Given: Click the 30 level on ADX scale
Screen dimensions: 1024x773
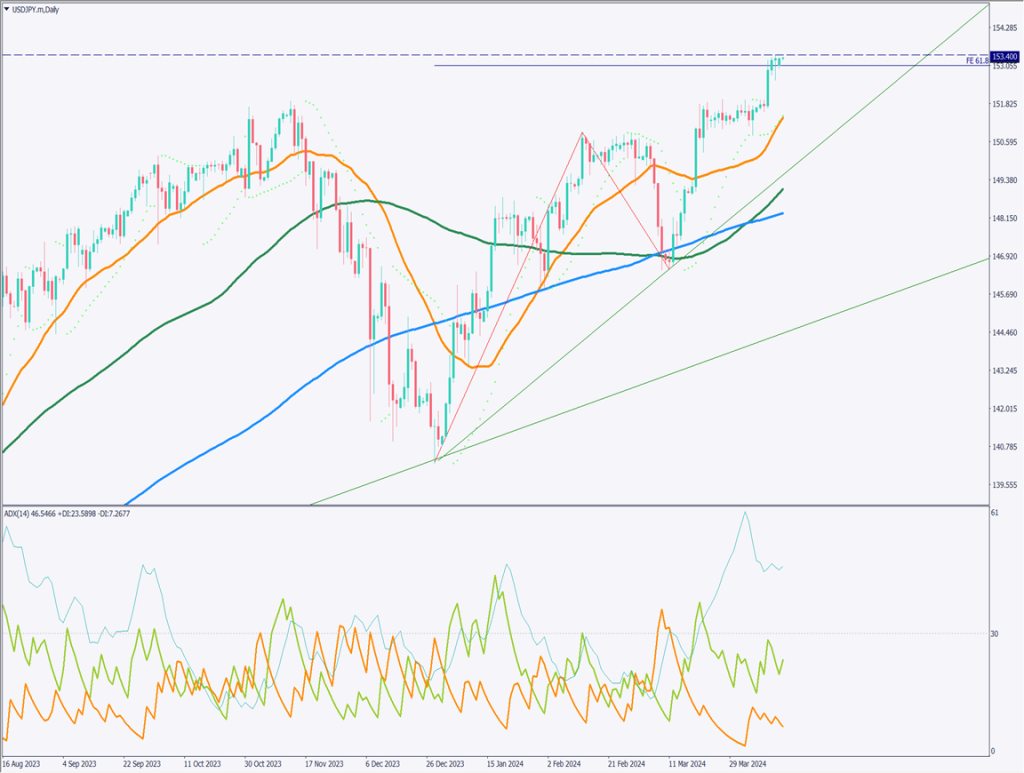Looking at the screenshot, I should [x=994, y=633].
